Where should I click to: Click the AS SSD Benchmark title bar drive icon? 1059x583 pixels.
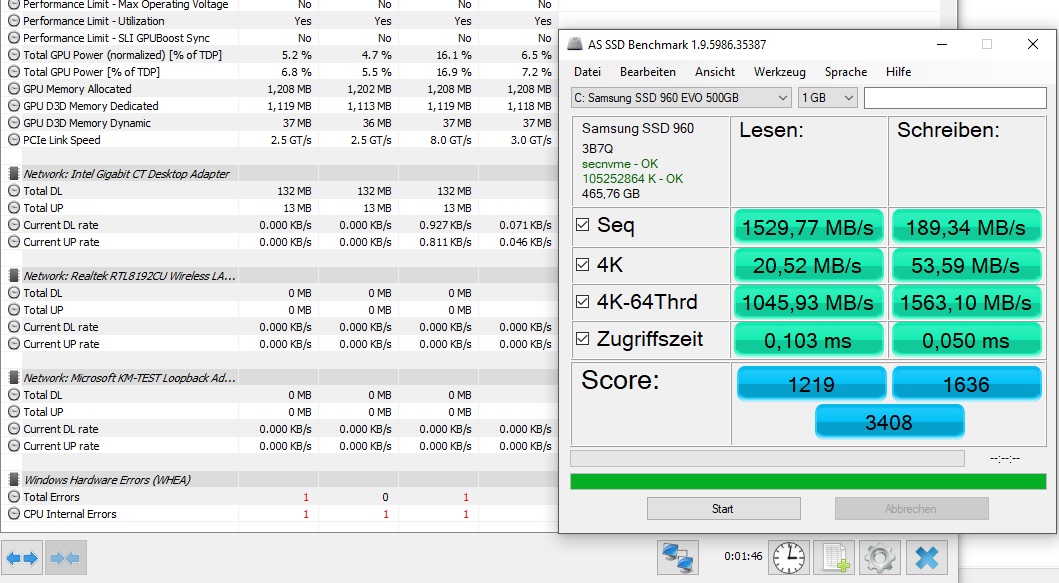pos(575,45)
